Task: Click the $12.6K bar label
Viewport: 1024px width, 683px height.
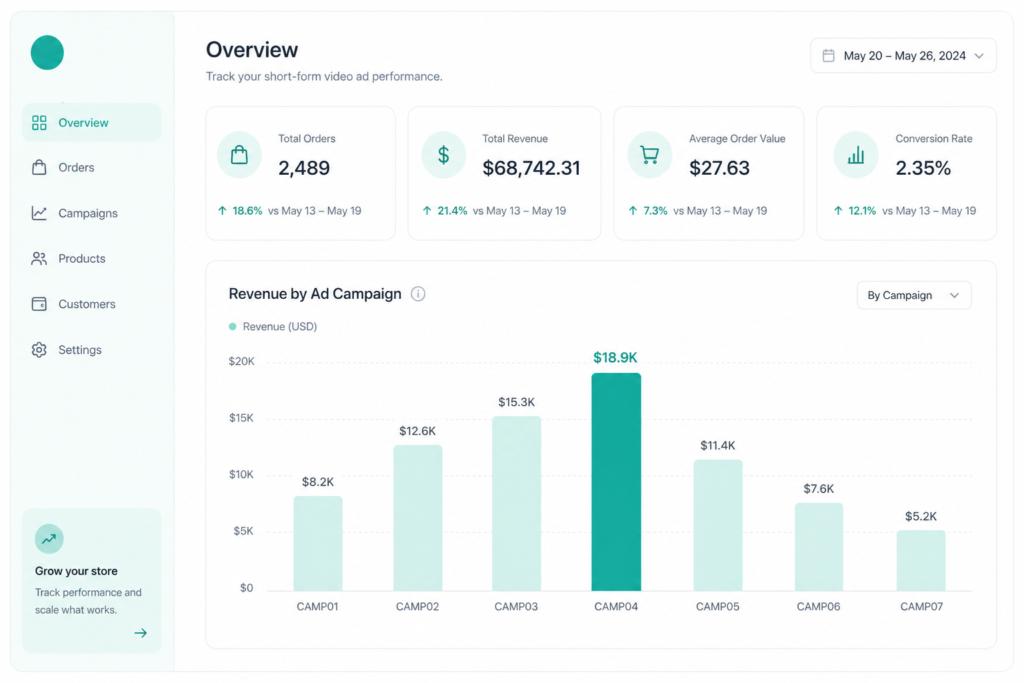Action: [417, 431]
